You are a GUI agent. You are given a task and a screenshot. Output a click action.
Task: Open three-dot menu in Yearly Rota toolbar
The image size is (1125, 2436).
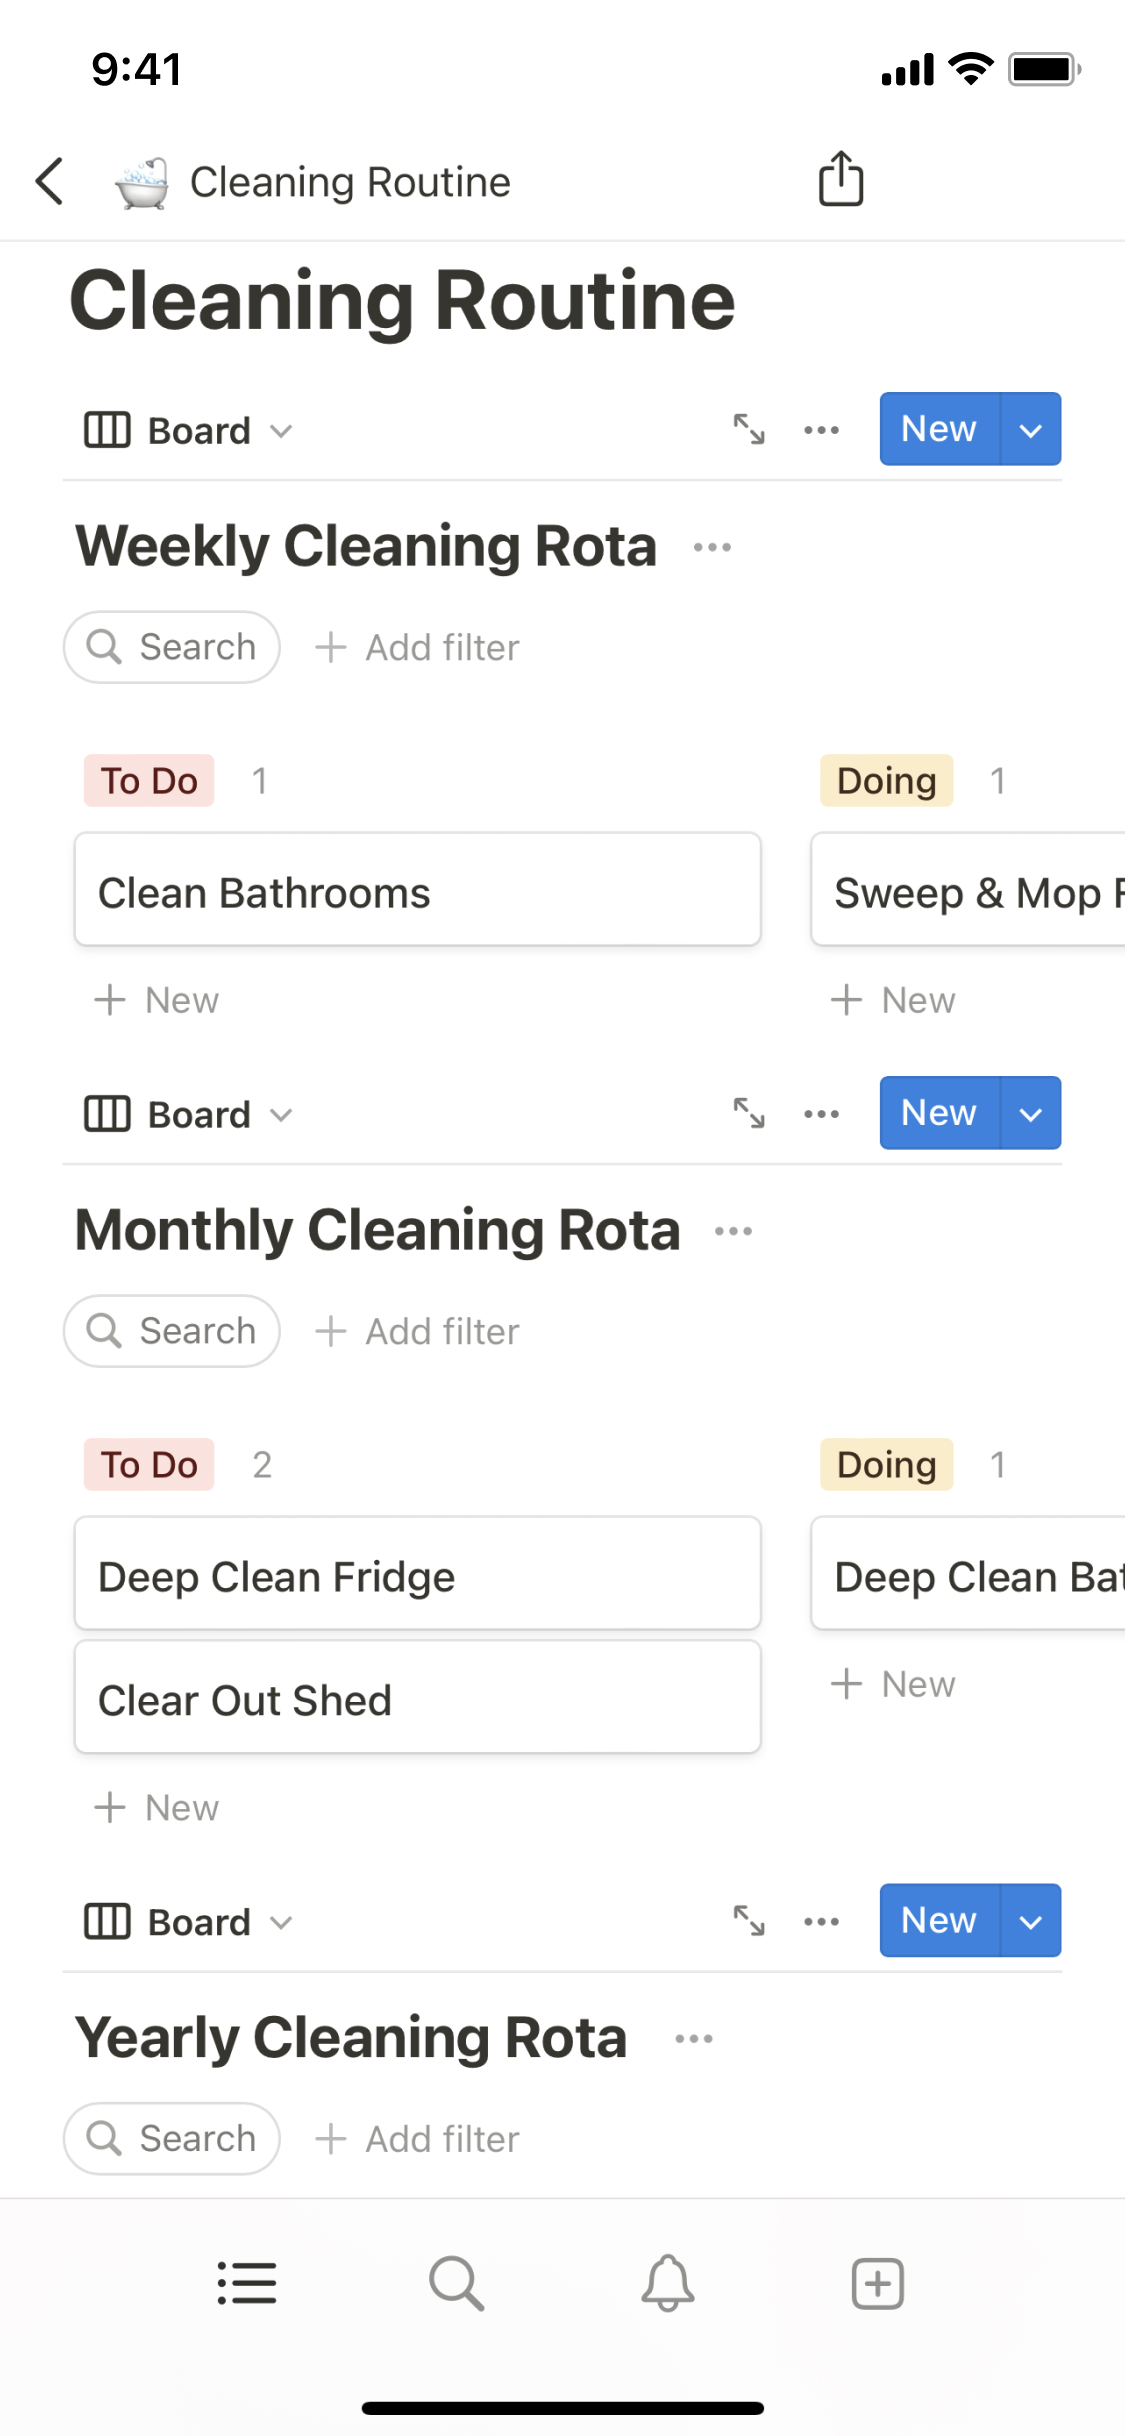821,1921
